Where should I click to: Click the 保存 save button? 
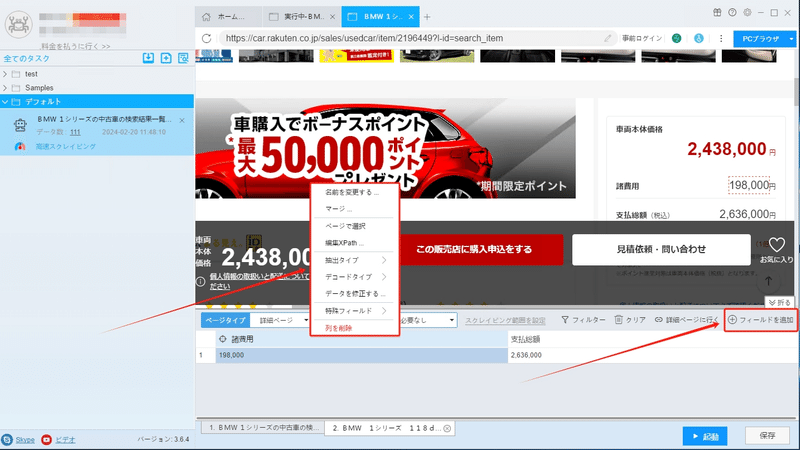pos(767,436)
